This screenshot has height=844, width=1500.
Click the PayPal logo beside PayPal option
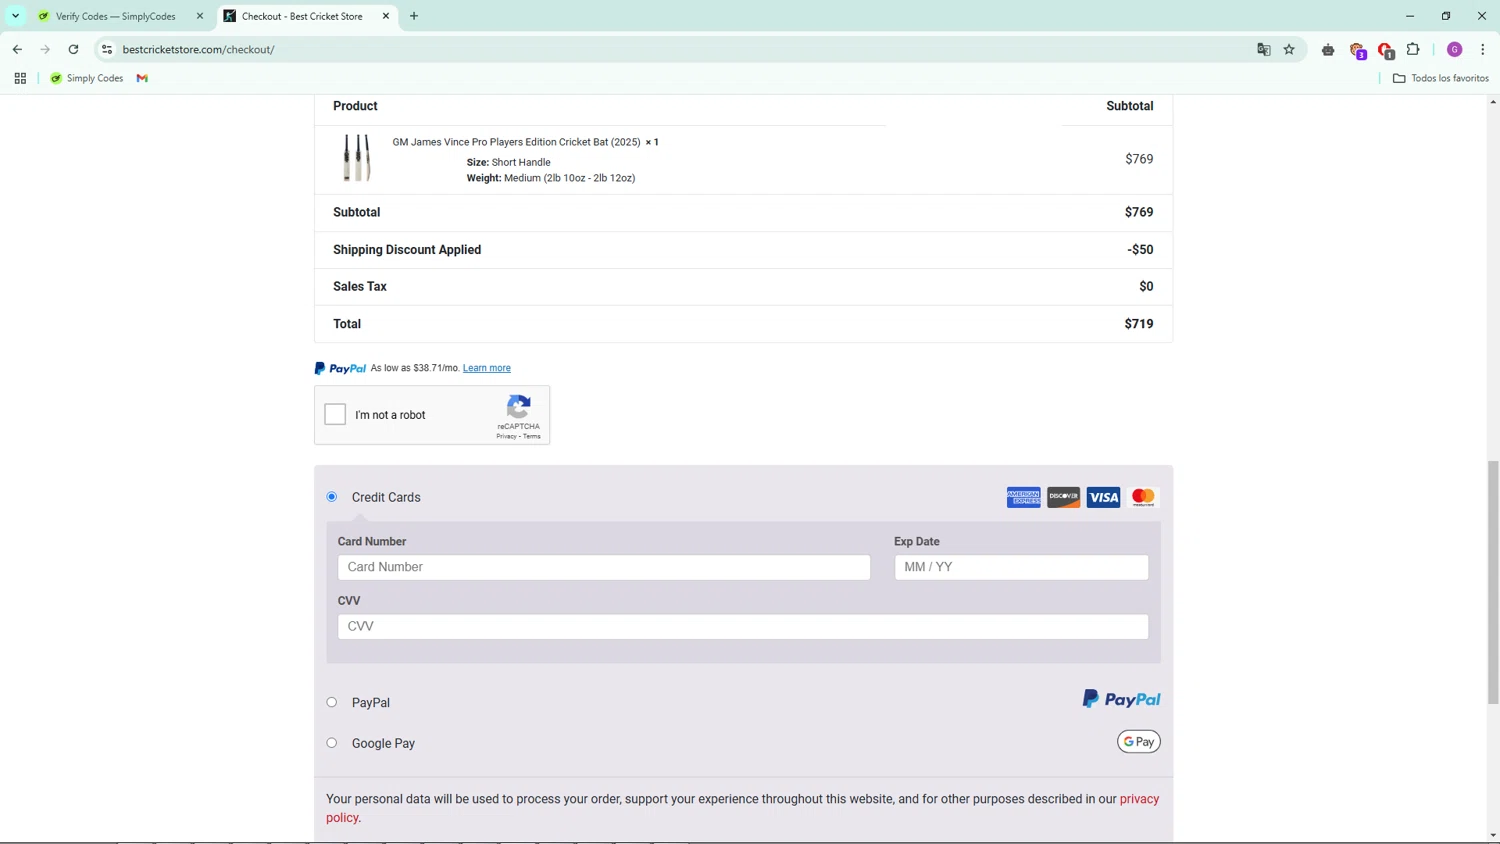click(1121, 699)
